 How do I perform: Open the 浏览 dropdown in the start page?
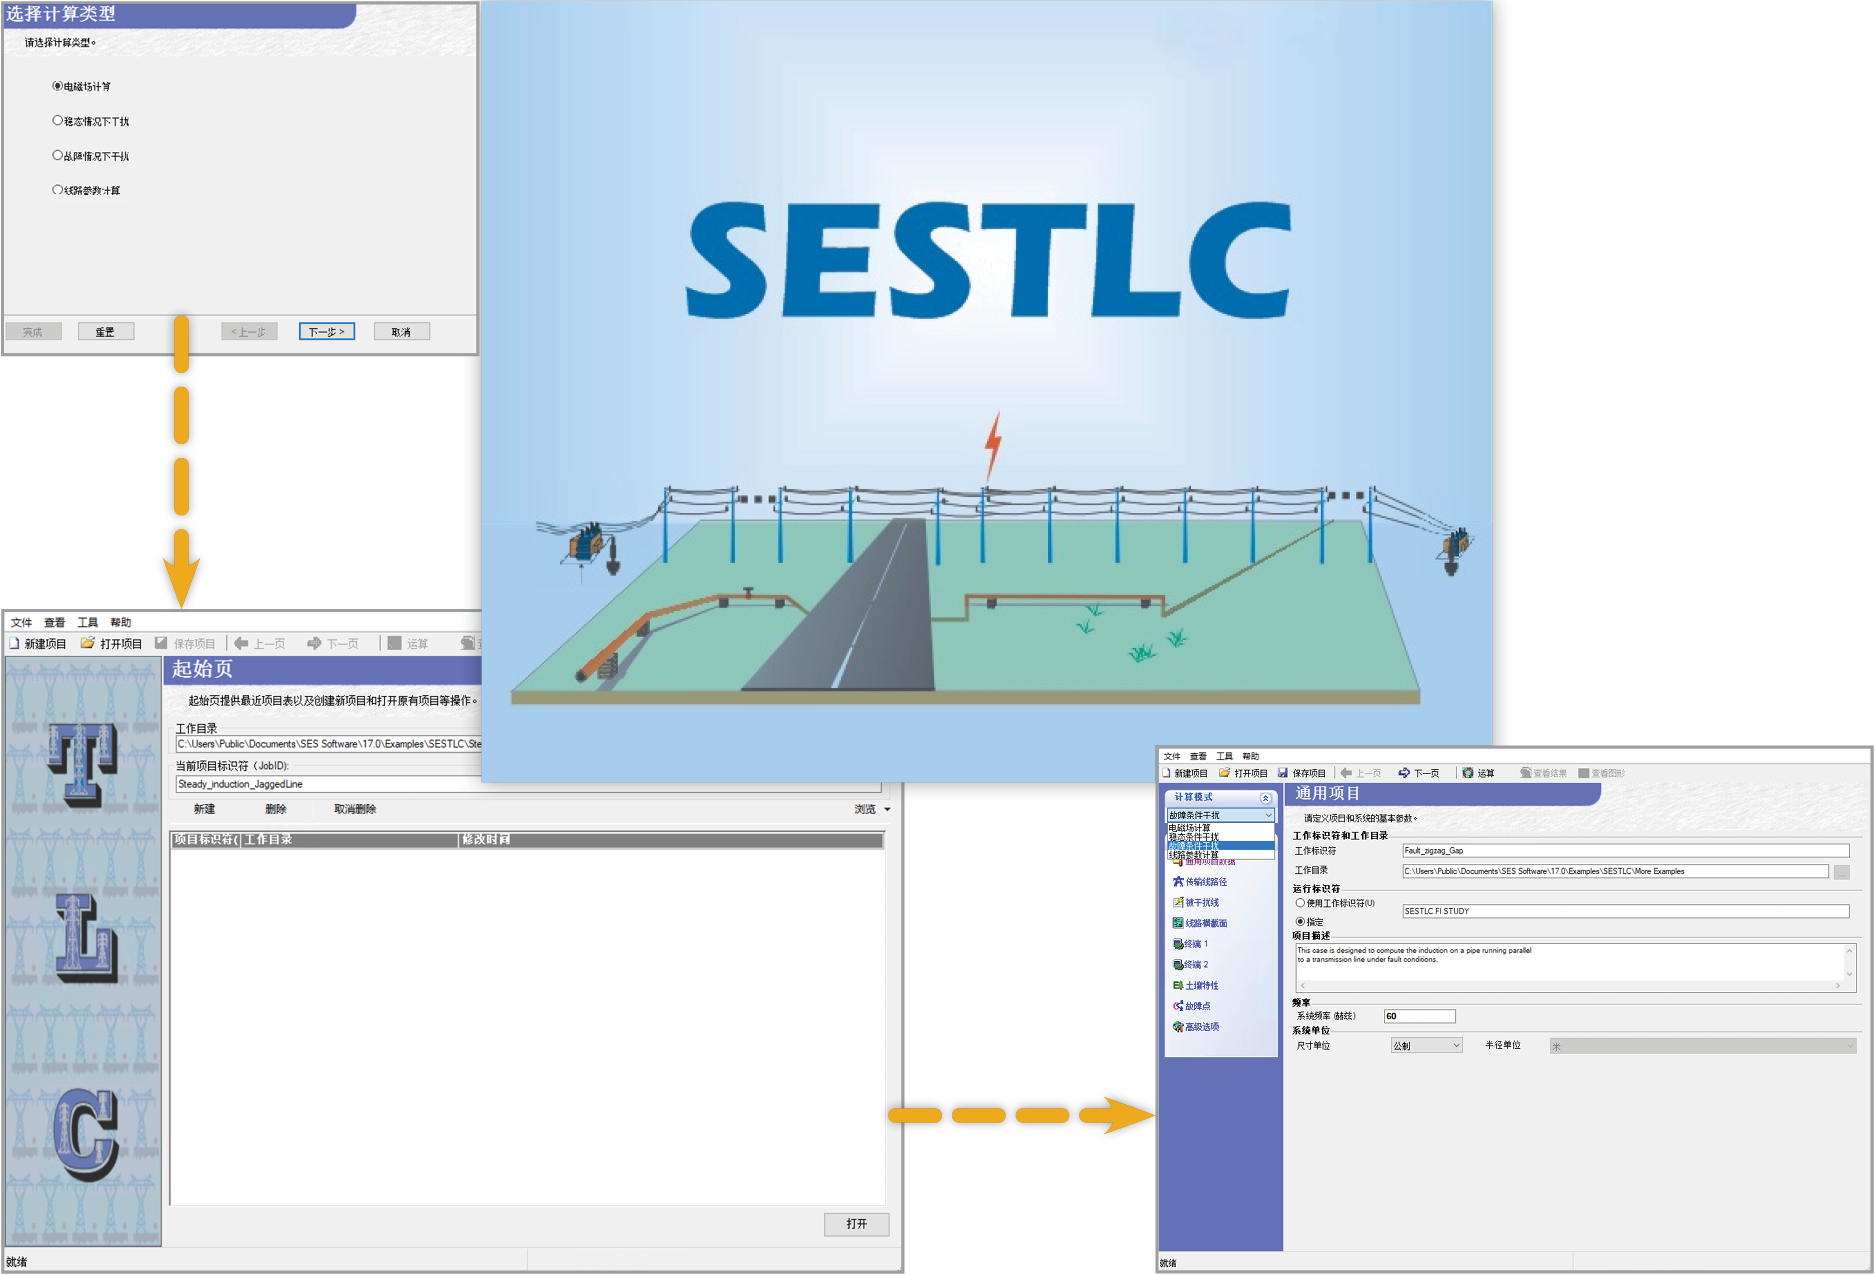click(872, 809)
